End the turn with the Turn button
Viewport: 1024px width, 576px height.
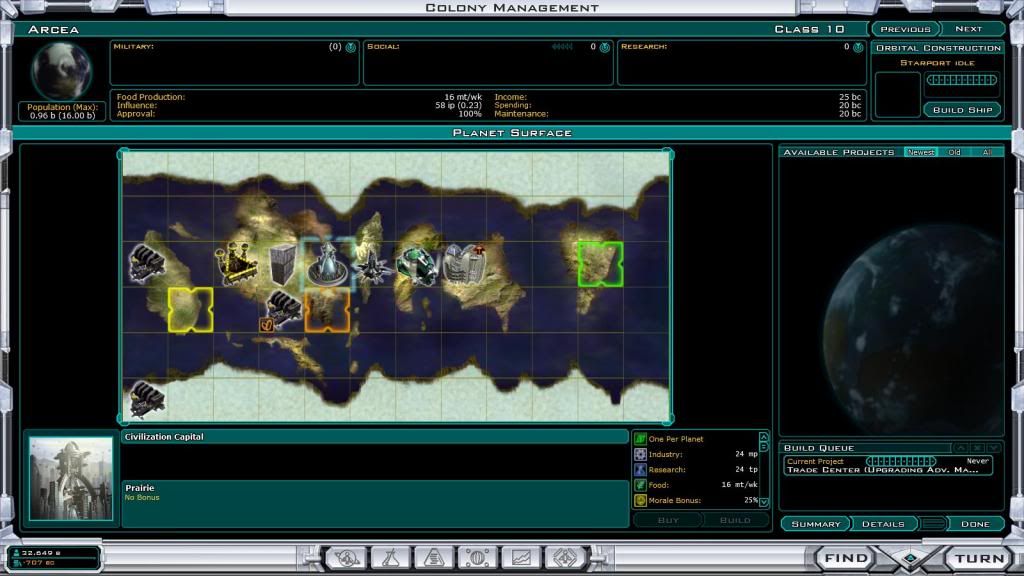click(979, 558)
